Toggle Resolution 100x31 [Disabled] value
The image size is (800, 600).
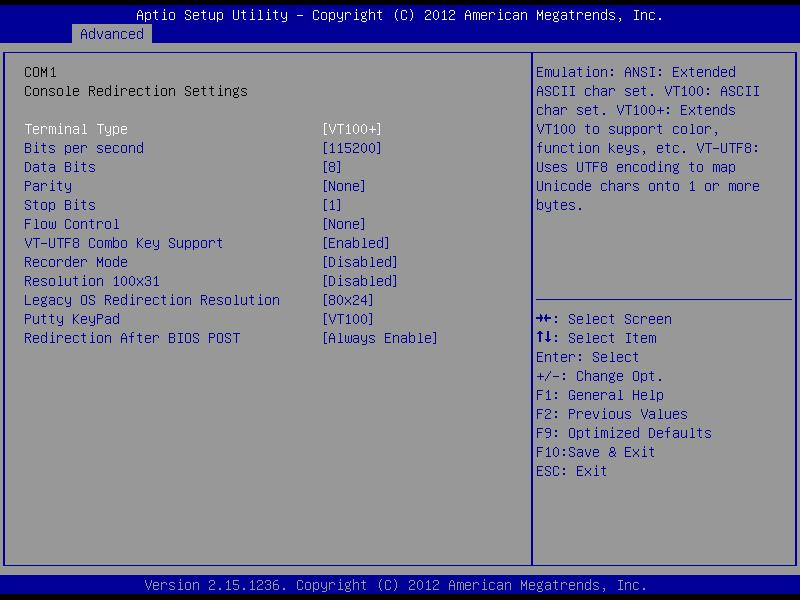[x=359, y=281]
